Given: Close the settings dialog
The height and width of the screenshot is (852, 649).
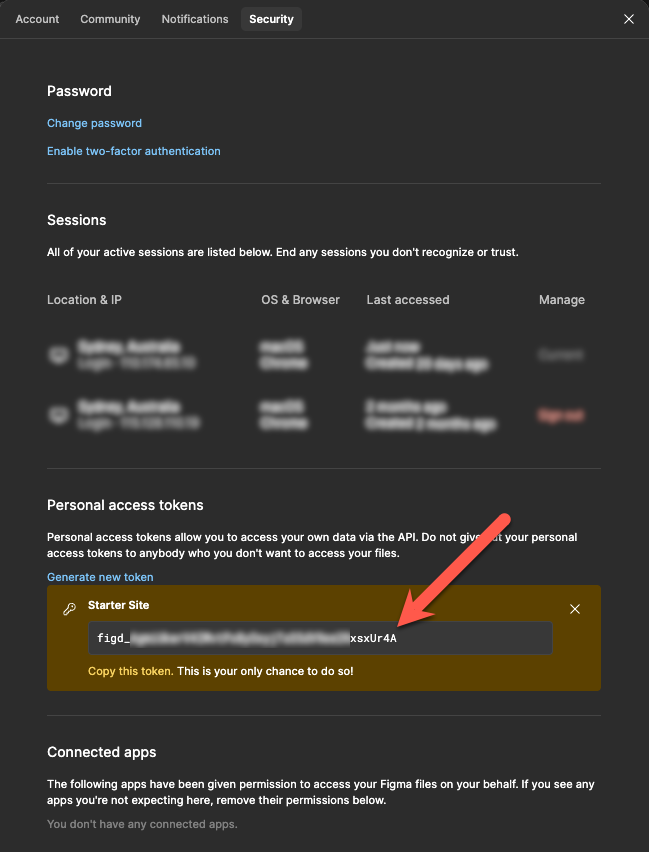Looking at the screenshot, I should coord(628,18).
